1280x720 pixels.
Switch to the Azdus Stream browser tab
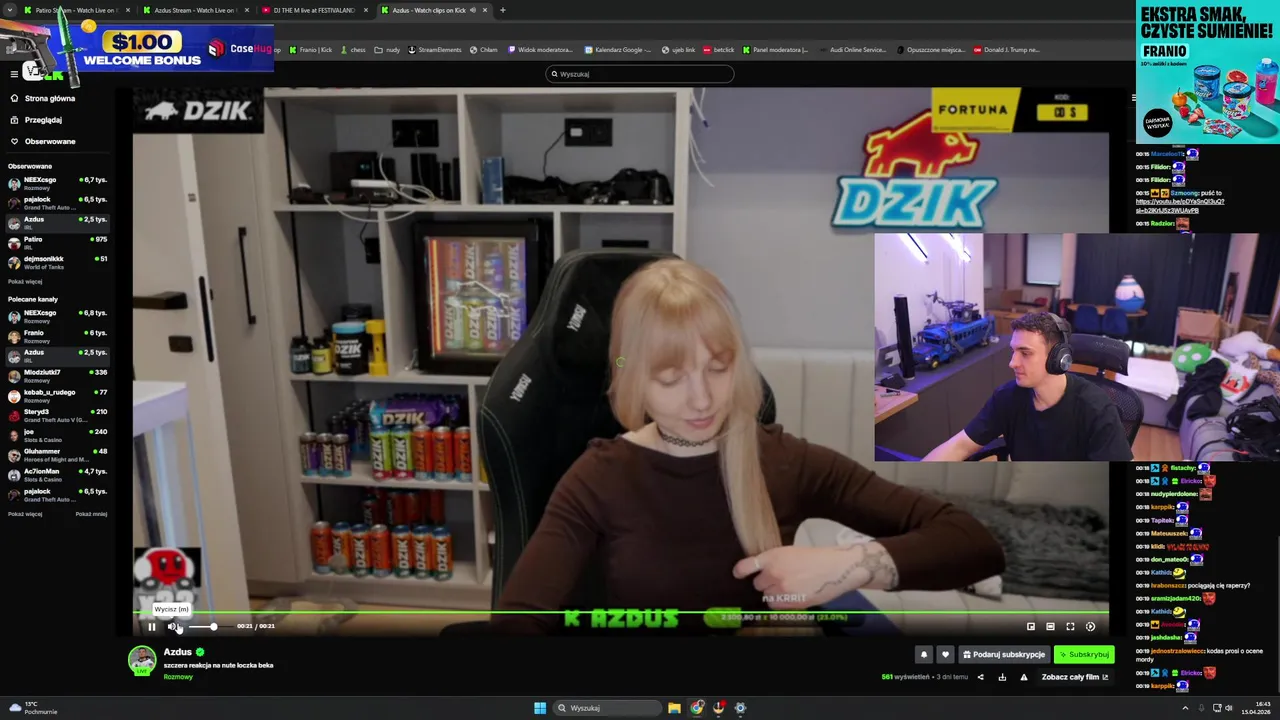point(195,10)
